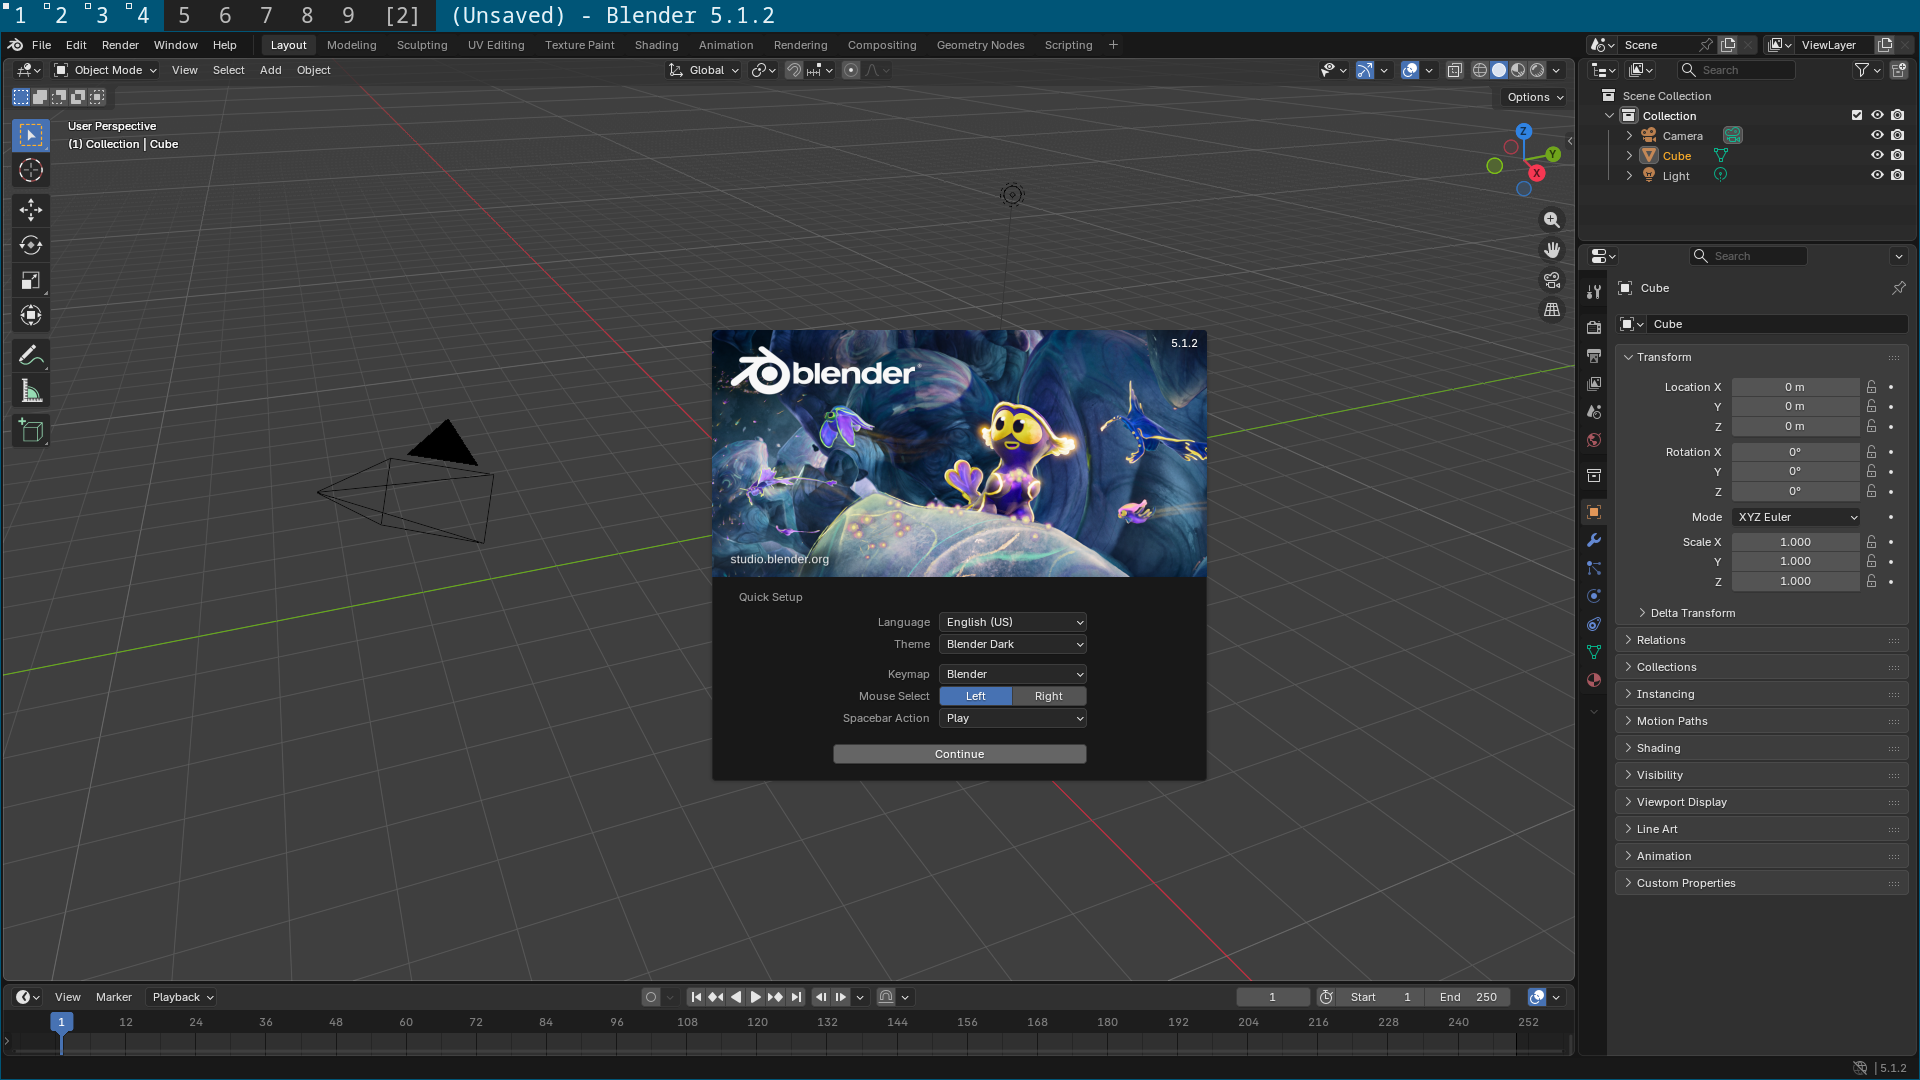1920x1080 pixels.
Task: Select the Transform tool
Action: point(31,316)
